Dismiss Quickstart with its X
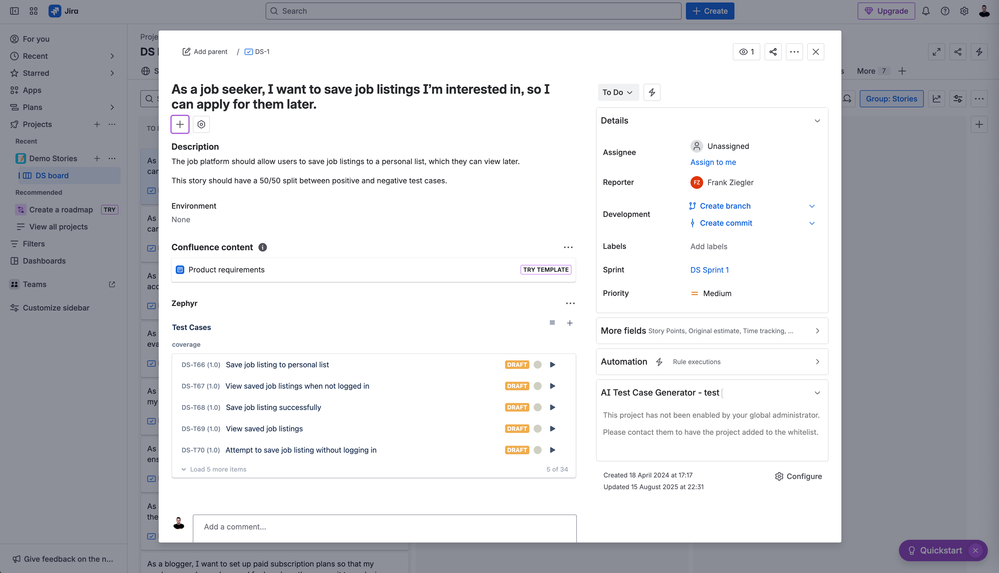 coord(975,550)
